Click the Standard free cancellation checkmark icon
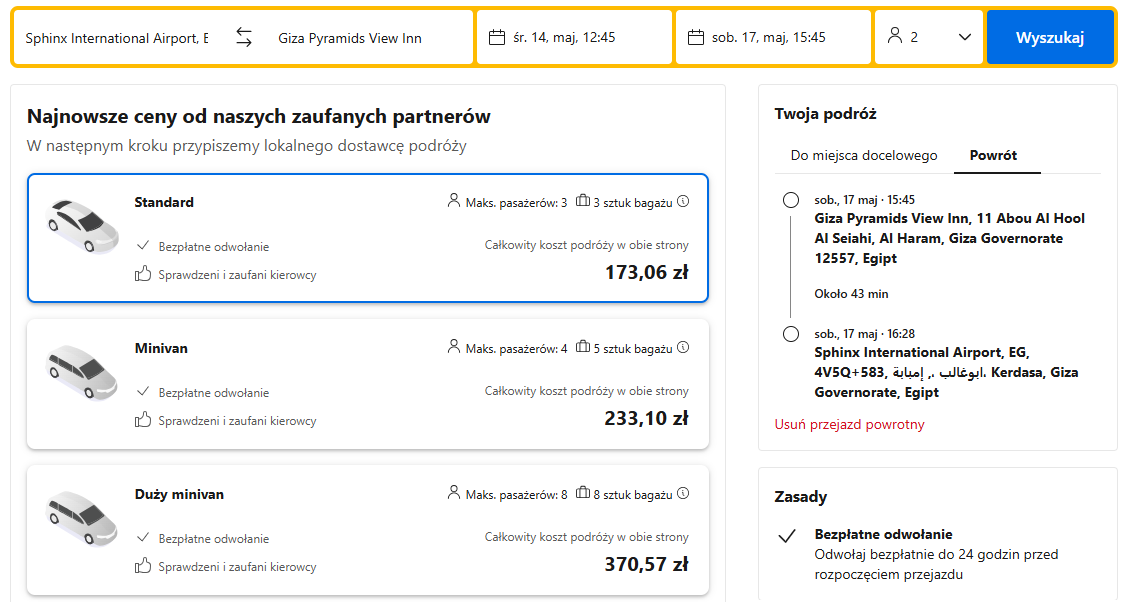The width and height of the screenshot is (1122, 602). point(143,246)
